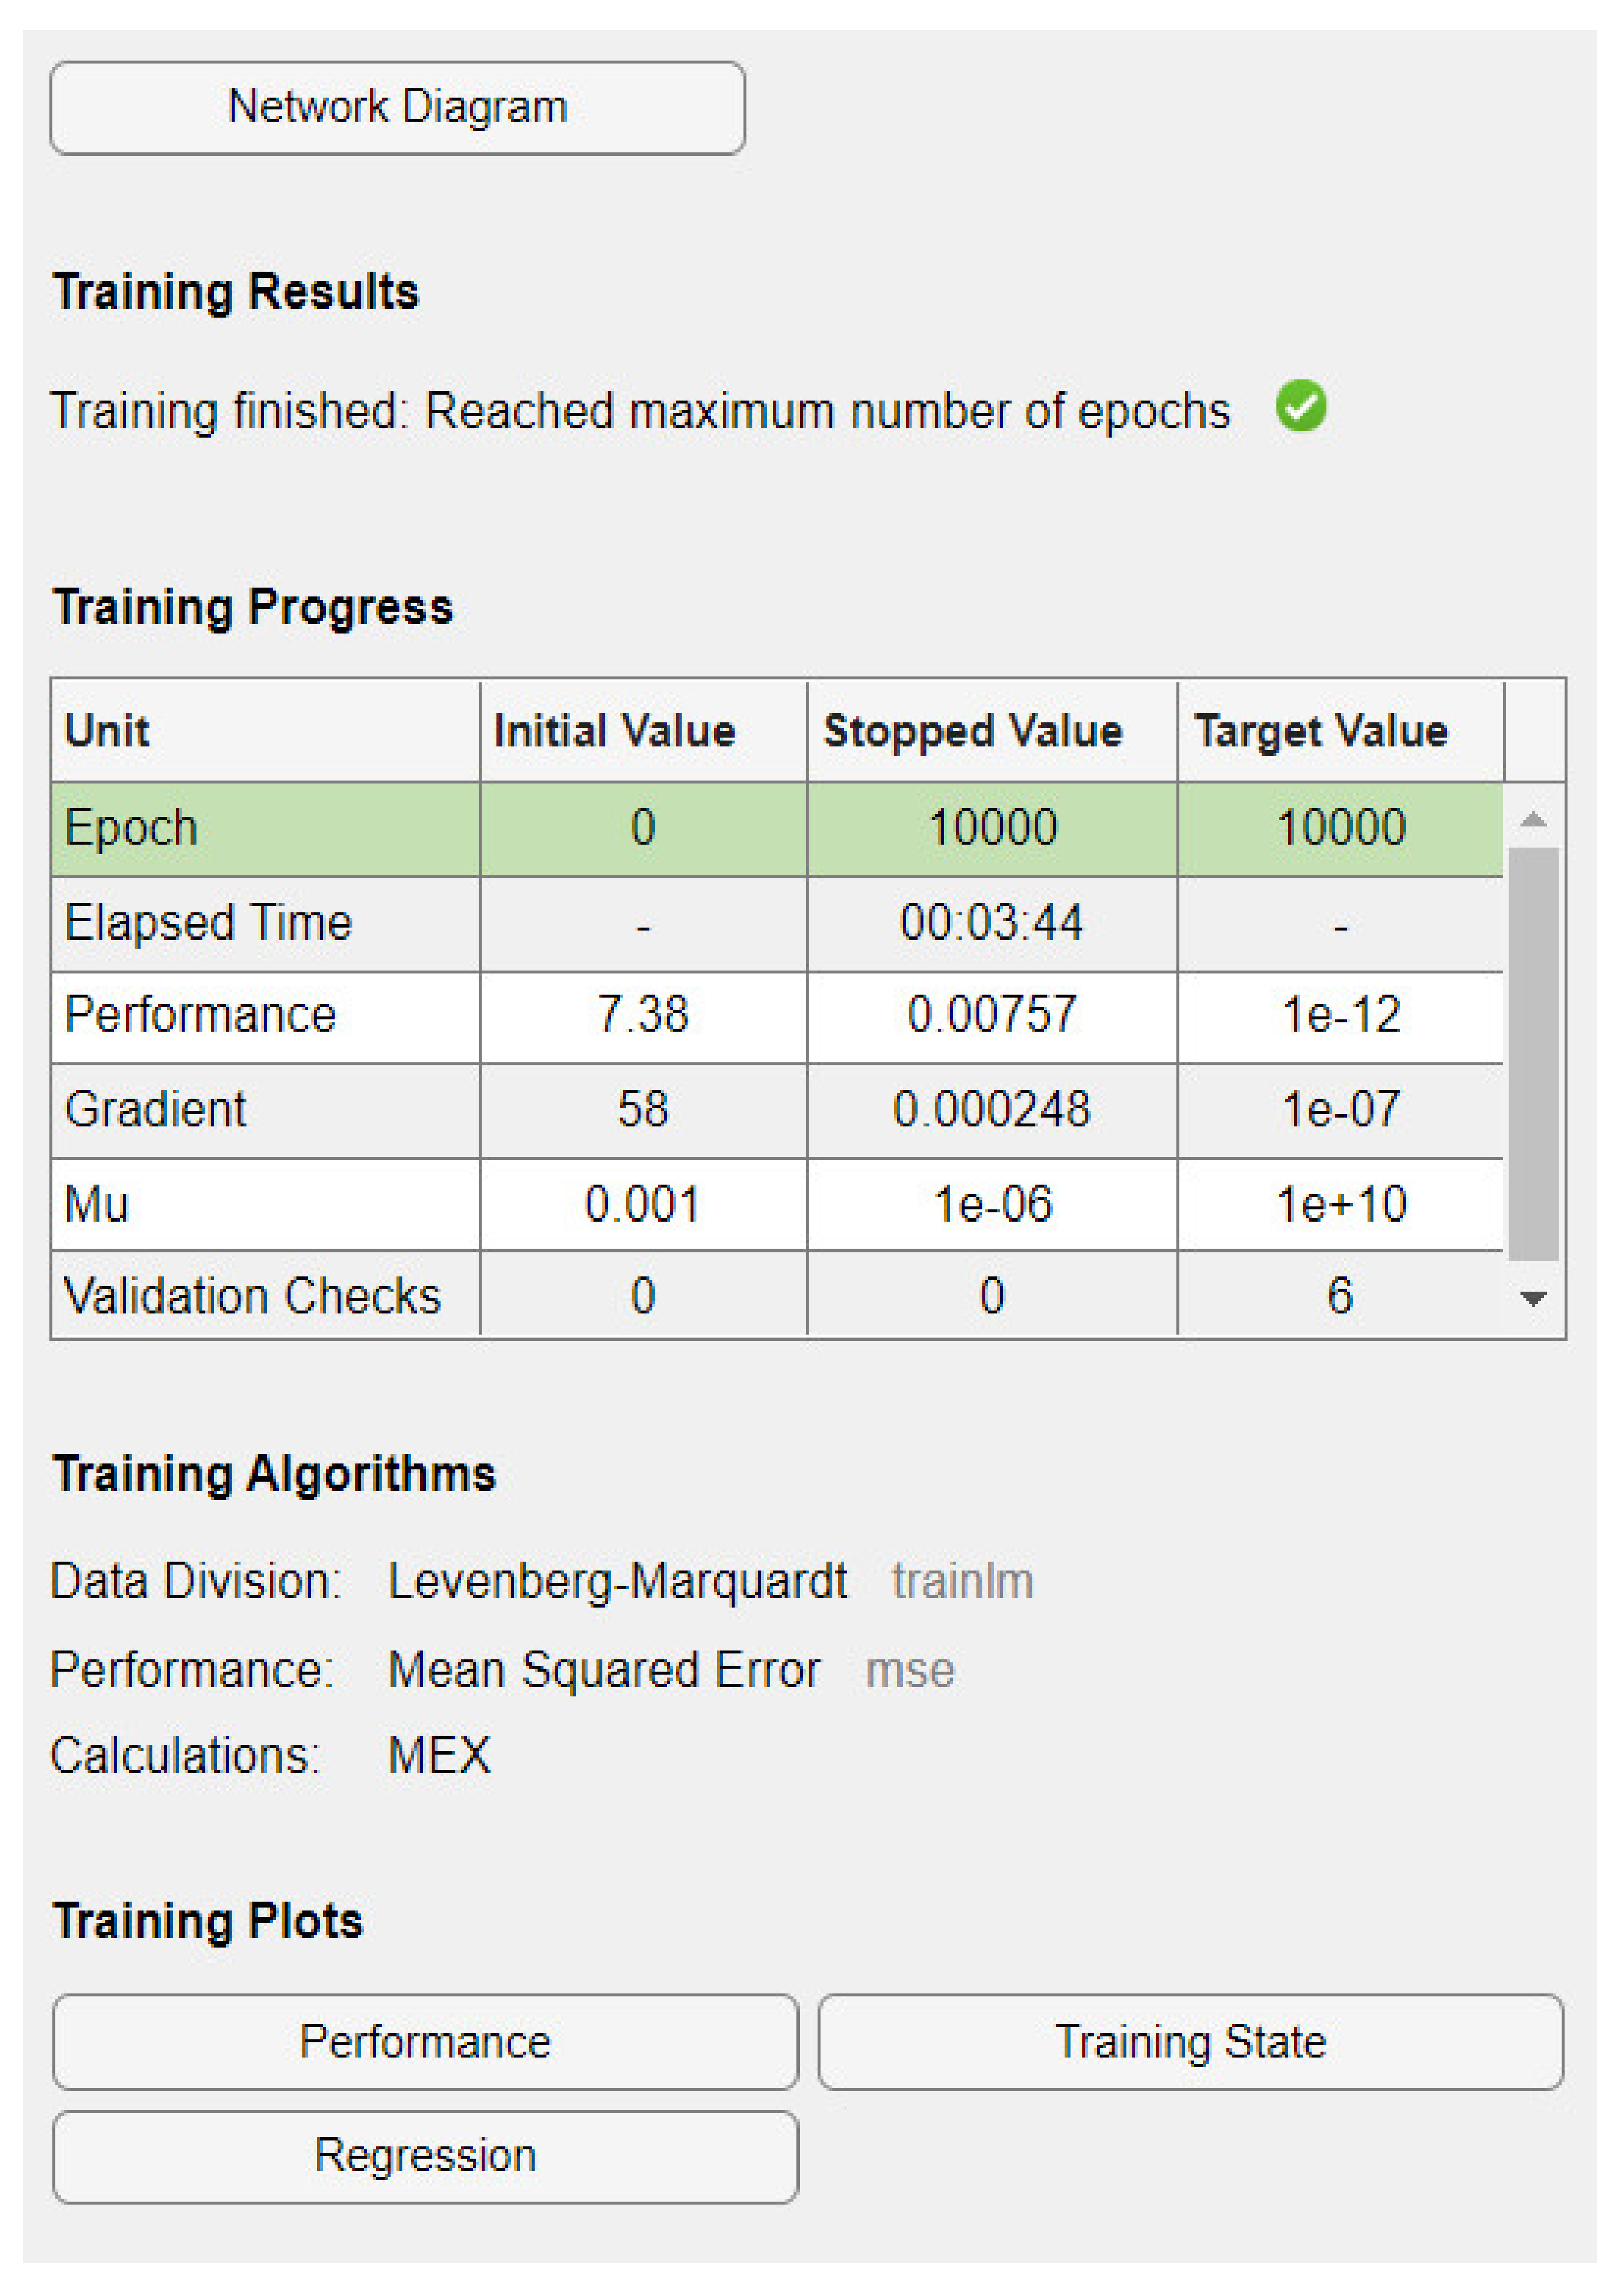The height and width of the screenshot is (2284, 1624).
Task: Click the mse performance function link
Action: click(909, 1670)
